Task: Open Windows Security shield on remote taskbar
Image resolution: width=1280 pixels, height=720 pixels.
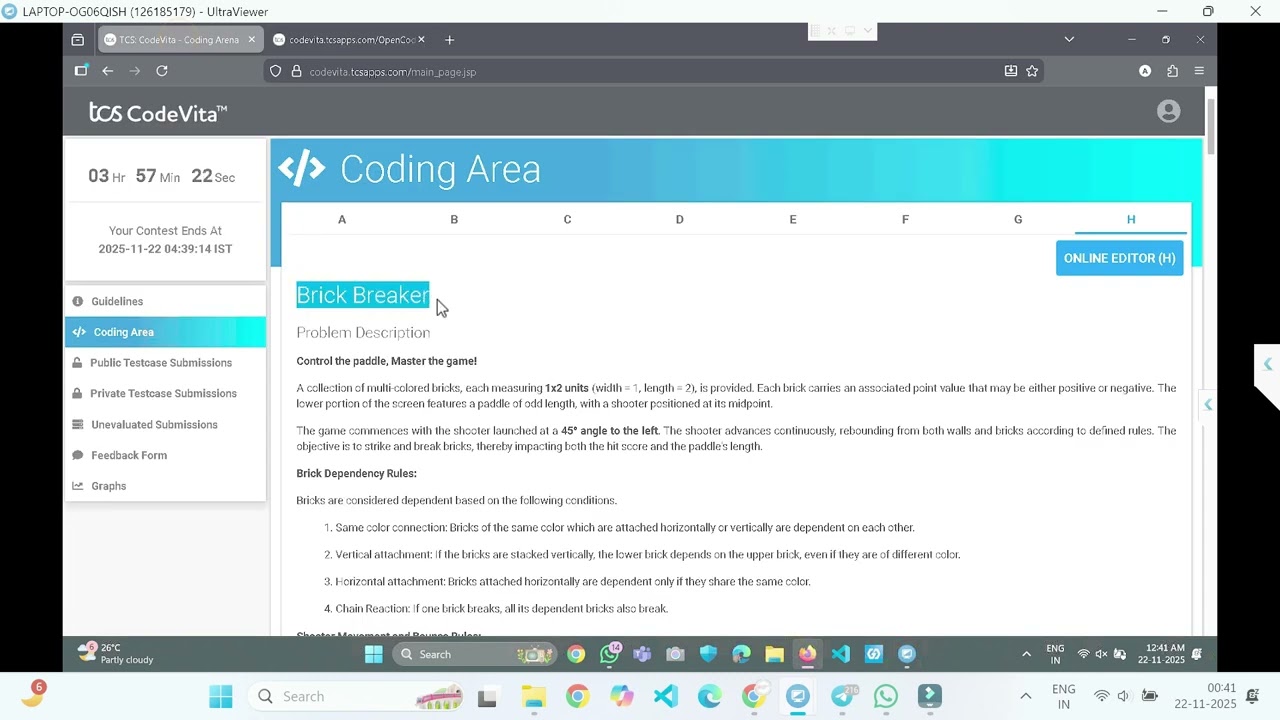Action: [x=708, y=654]
